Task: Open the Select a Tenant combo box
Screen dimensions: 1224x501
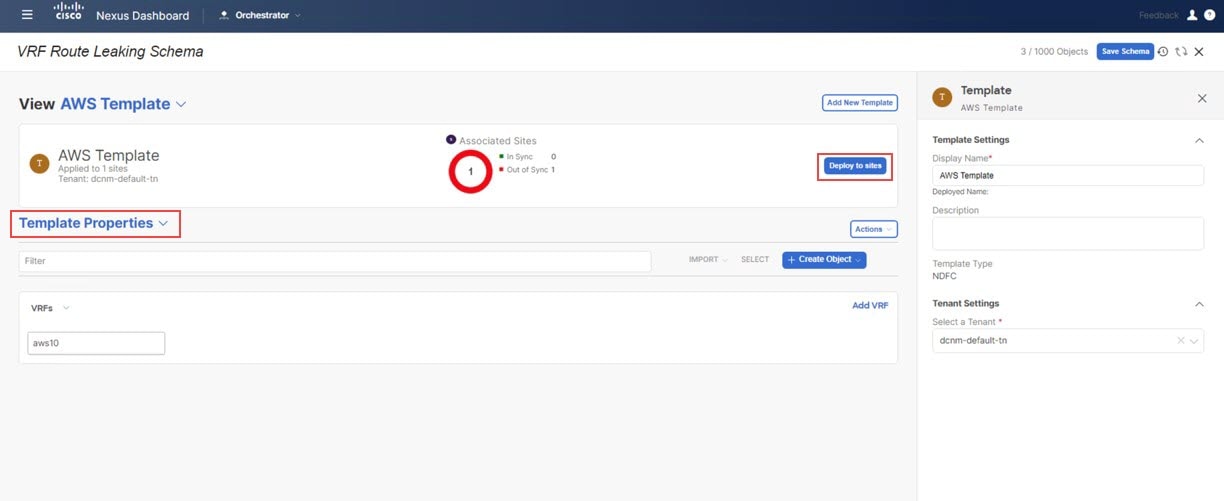Action: click(x=1067, y=341)
